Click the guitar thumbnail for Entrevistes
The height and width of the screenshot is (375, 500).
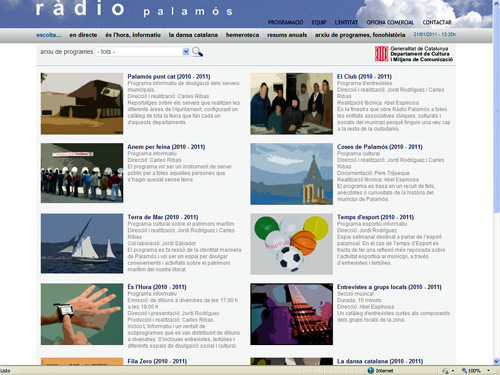pos(291,314)
